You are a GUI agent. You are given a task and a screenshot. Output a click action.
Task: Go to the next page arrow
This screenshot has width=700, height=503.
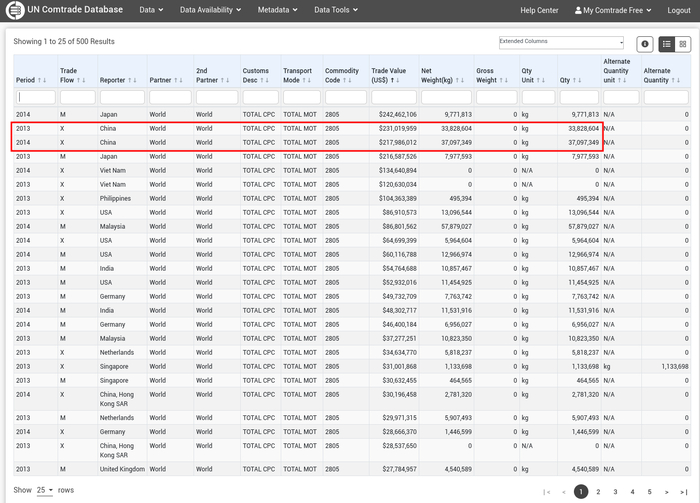point(667,492)
